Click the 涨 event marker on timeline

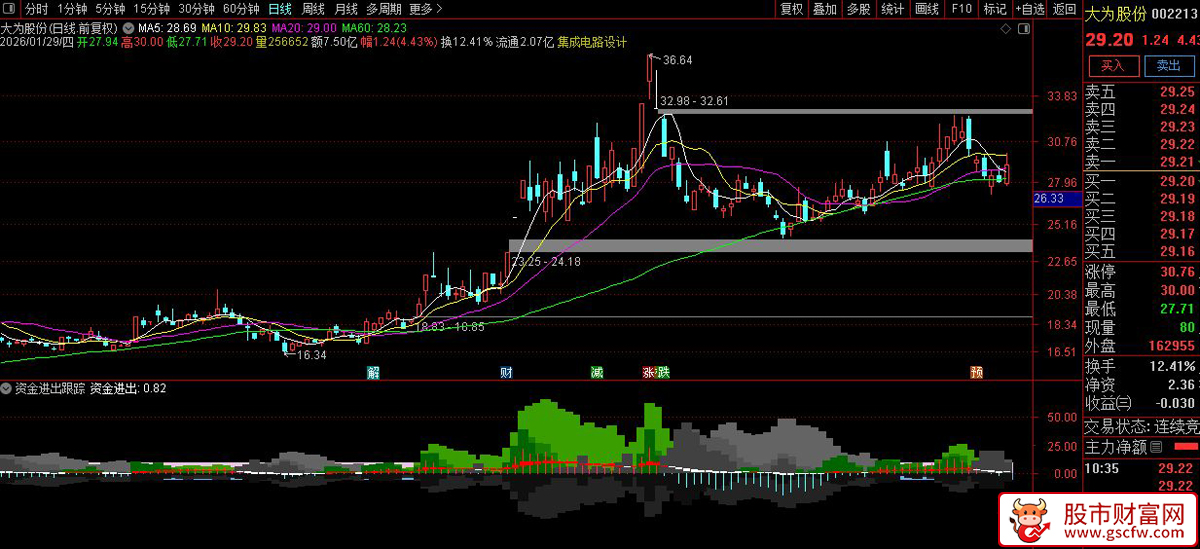pos(649,372)
